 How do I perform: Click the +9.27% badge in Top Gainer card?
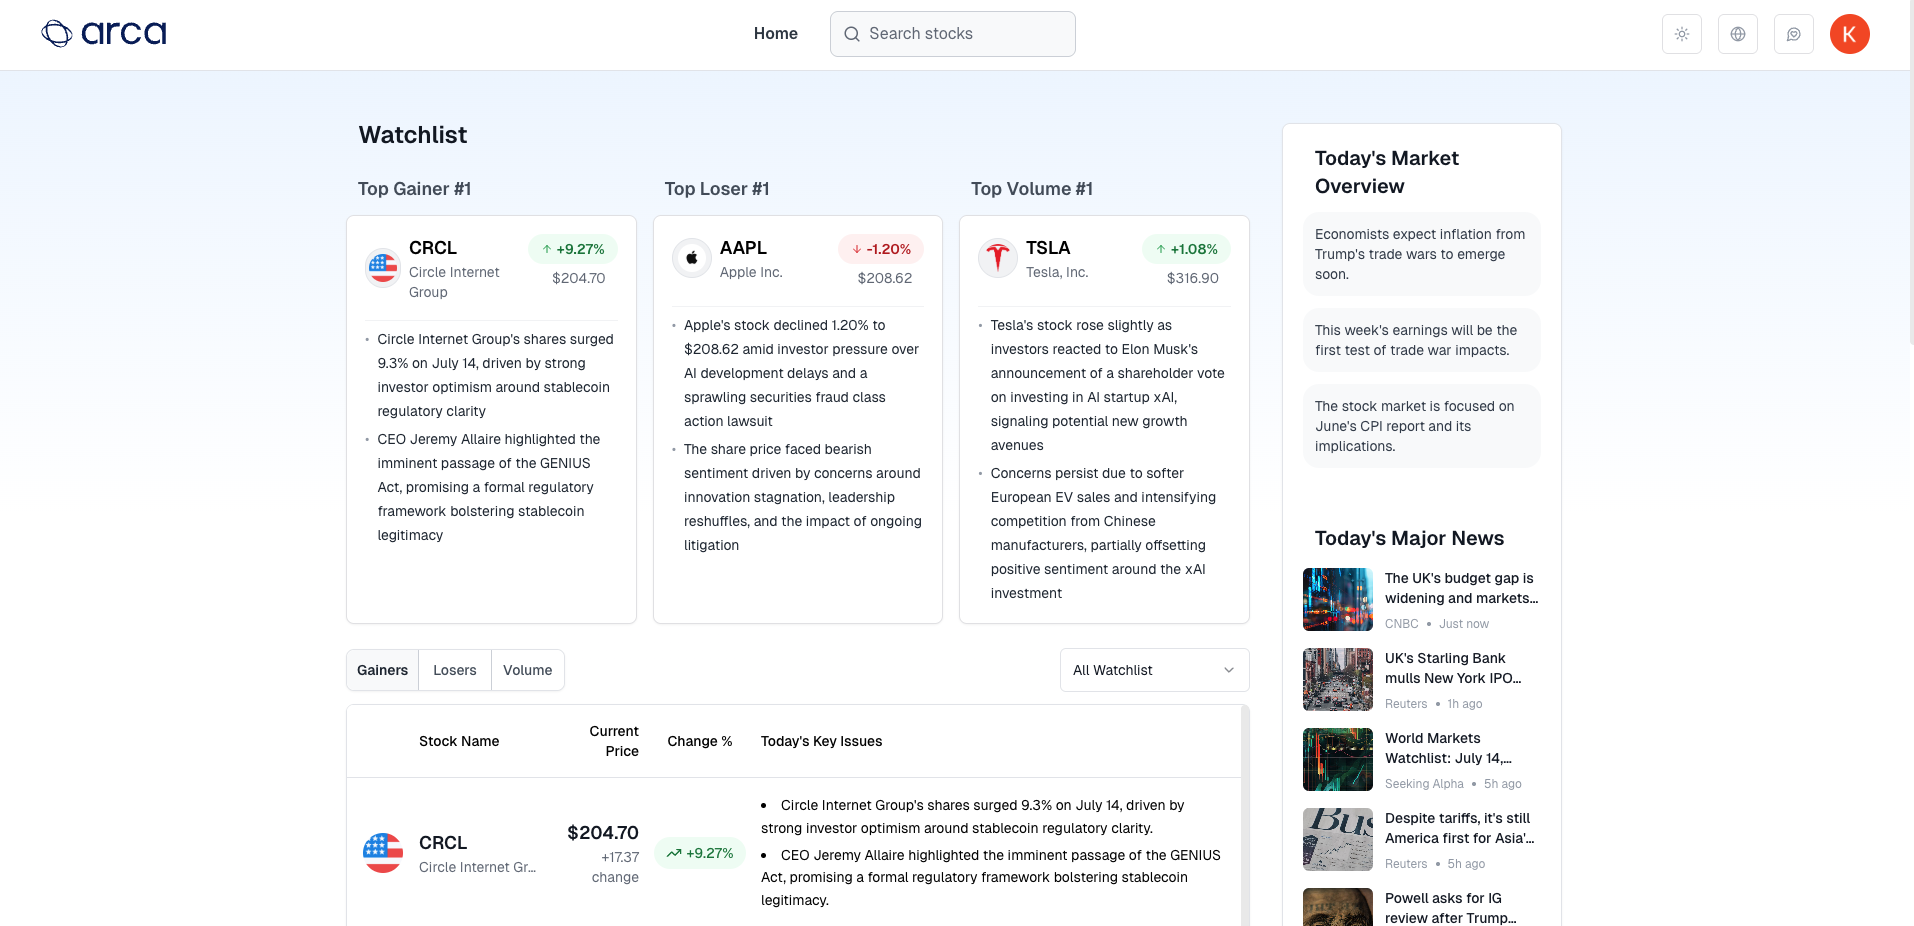[573, 249]
